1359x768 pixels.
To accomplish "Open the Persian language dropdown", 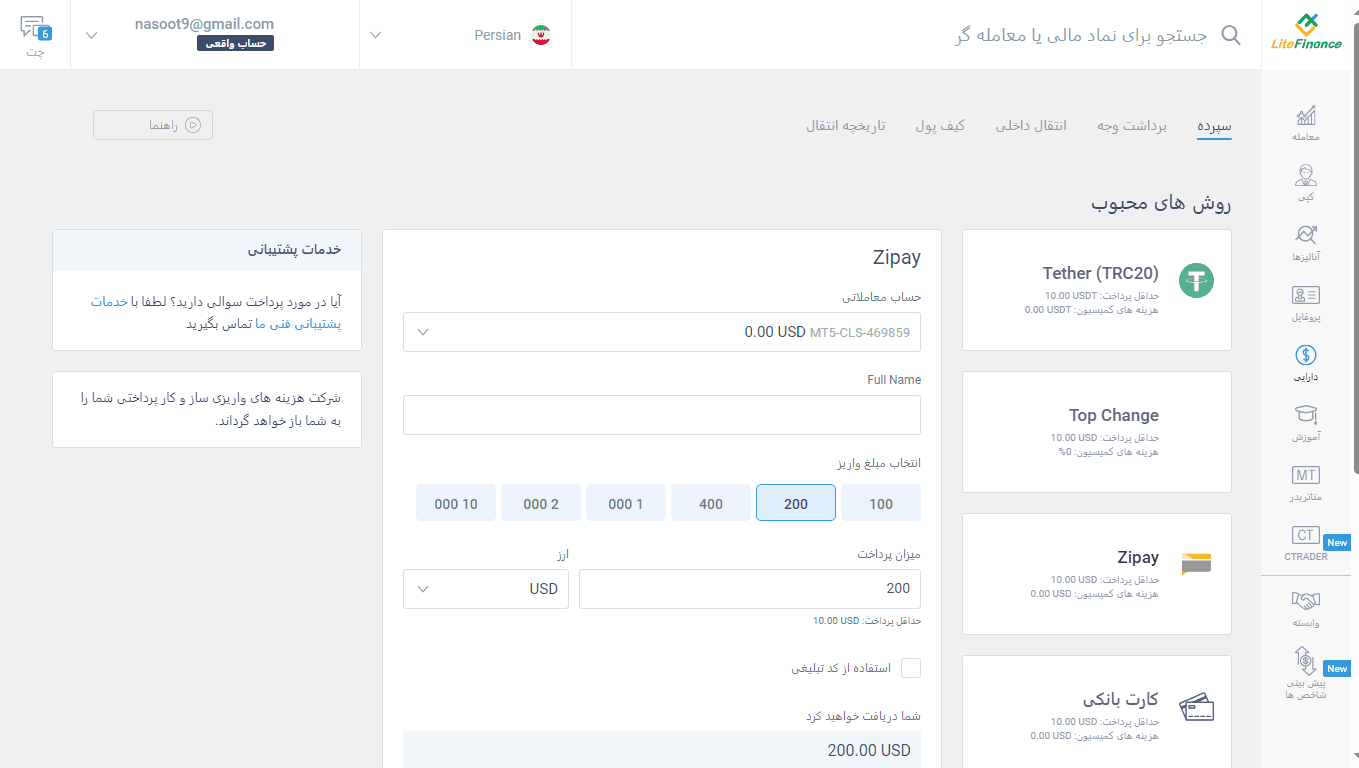I will [x=465, y=35].
